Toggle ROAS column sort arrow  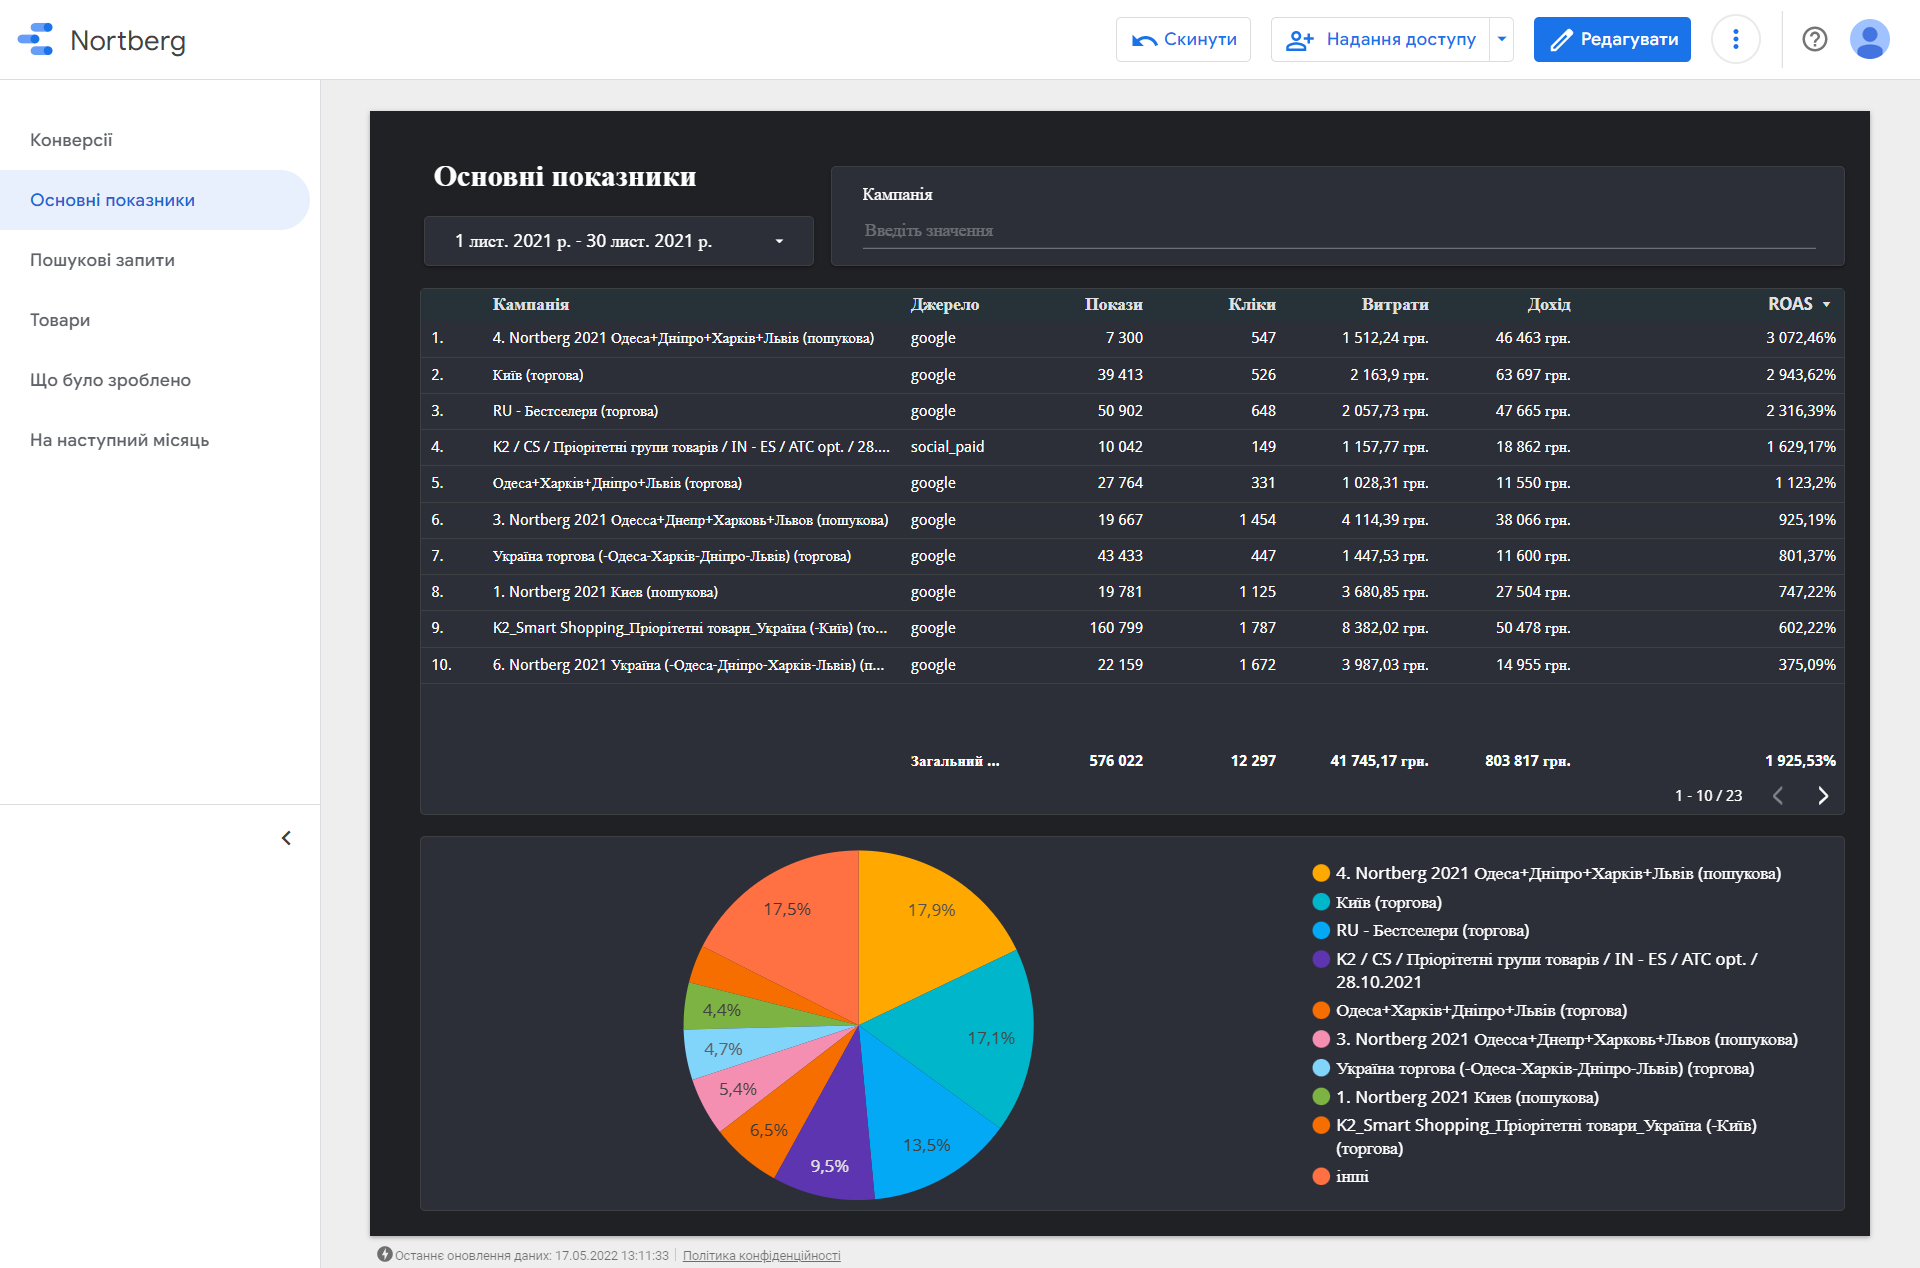1826,304
